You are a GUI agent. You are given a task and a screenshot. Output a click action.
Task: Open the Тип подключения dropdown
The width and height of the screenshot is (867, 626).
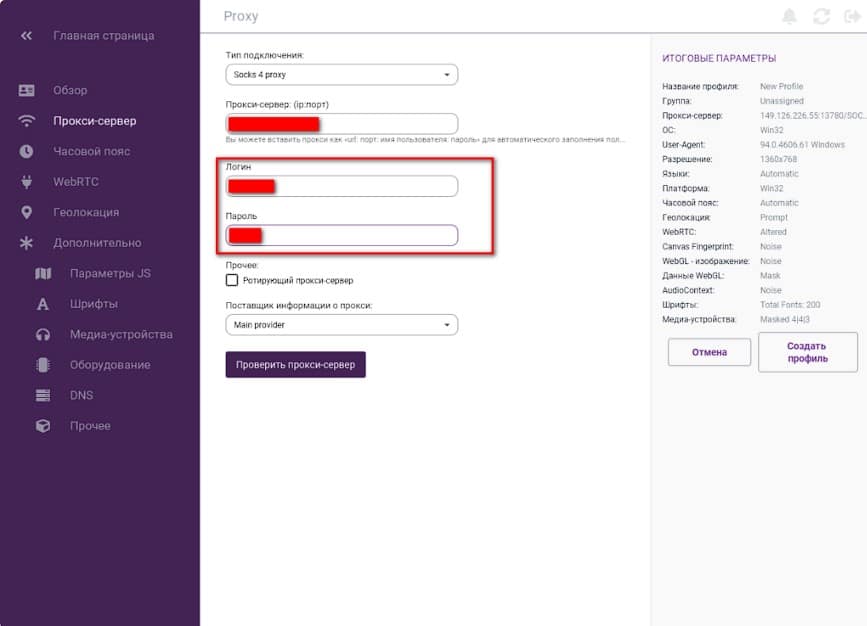point(341,75)
